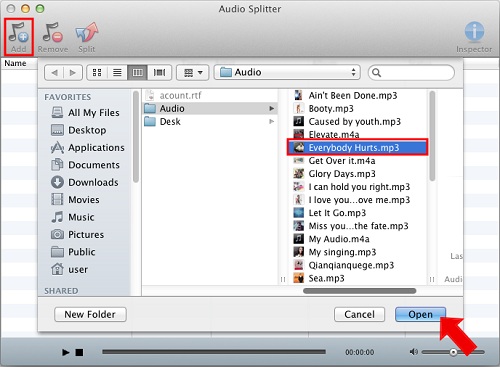
Task: Go forward with the right navigation arrow
Action: [73, 72]
